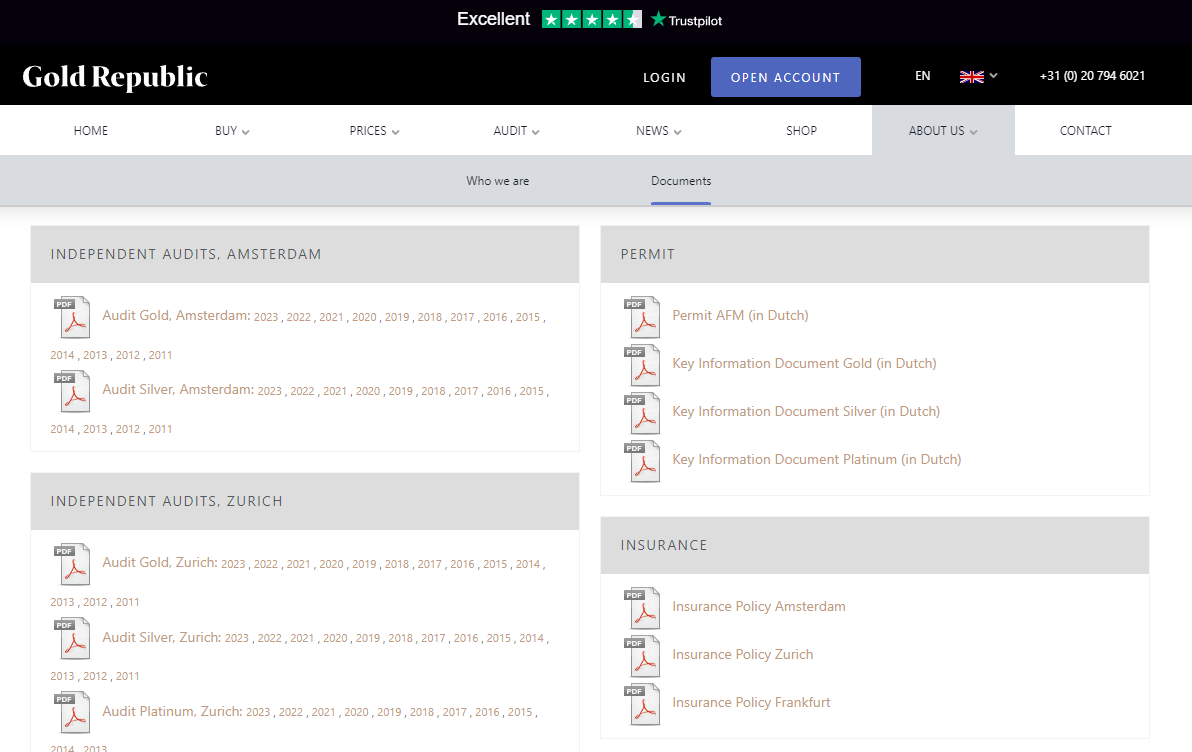
Task: Open 2022 Audit Silver, Amsterdam report
Action: (x=302, y=391)
